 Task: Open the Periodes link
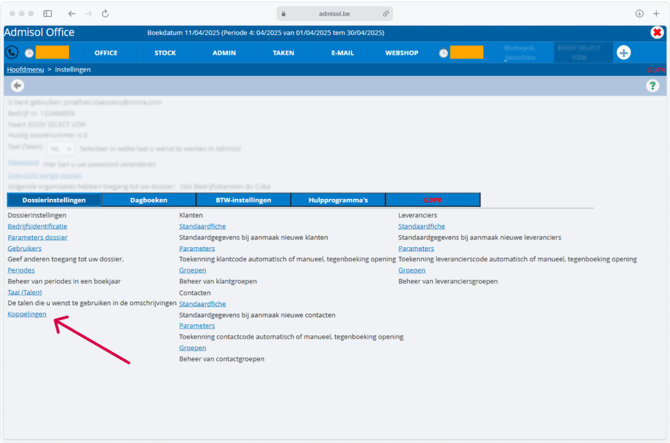(x=21, y=270)
